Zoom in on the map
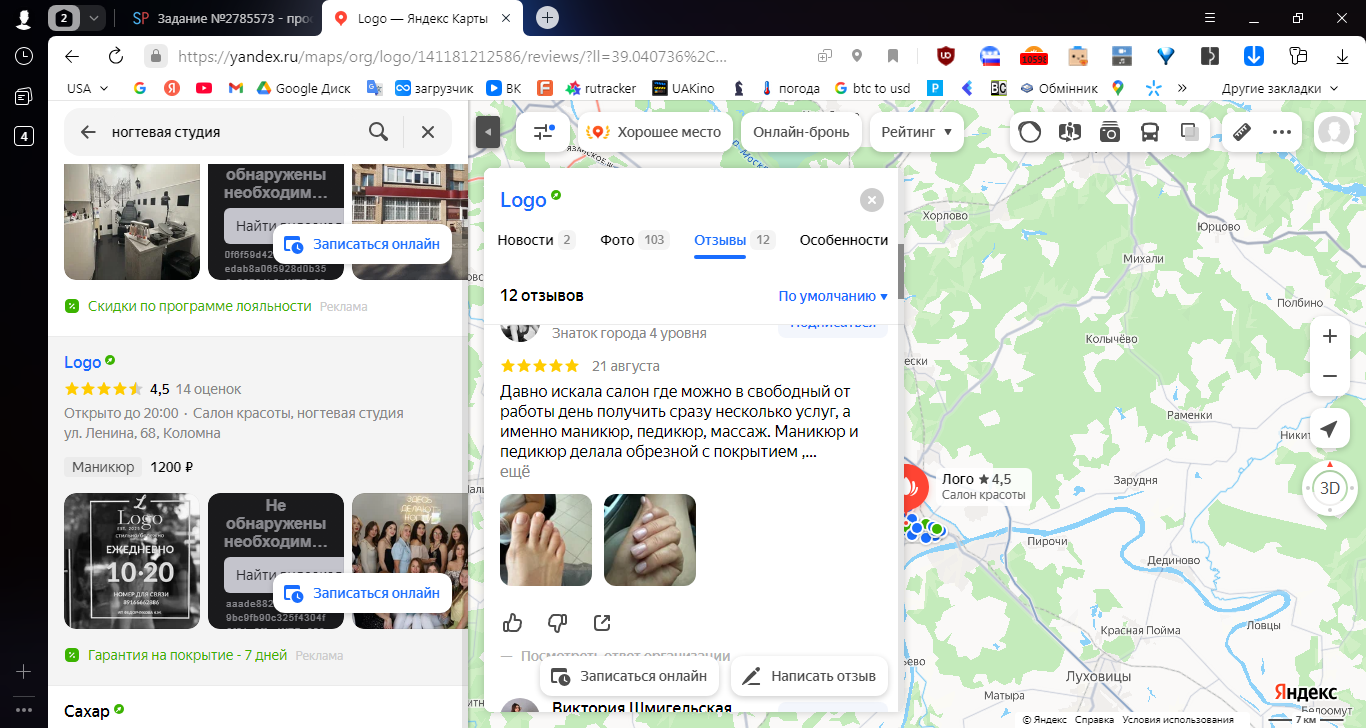Screen dimensions: 1366x728 coord(1330,337)
